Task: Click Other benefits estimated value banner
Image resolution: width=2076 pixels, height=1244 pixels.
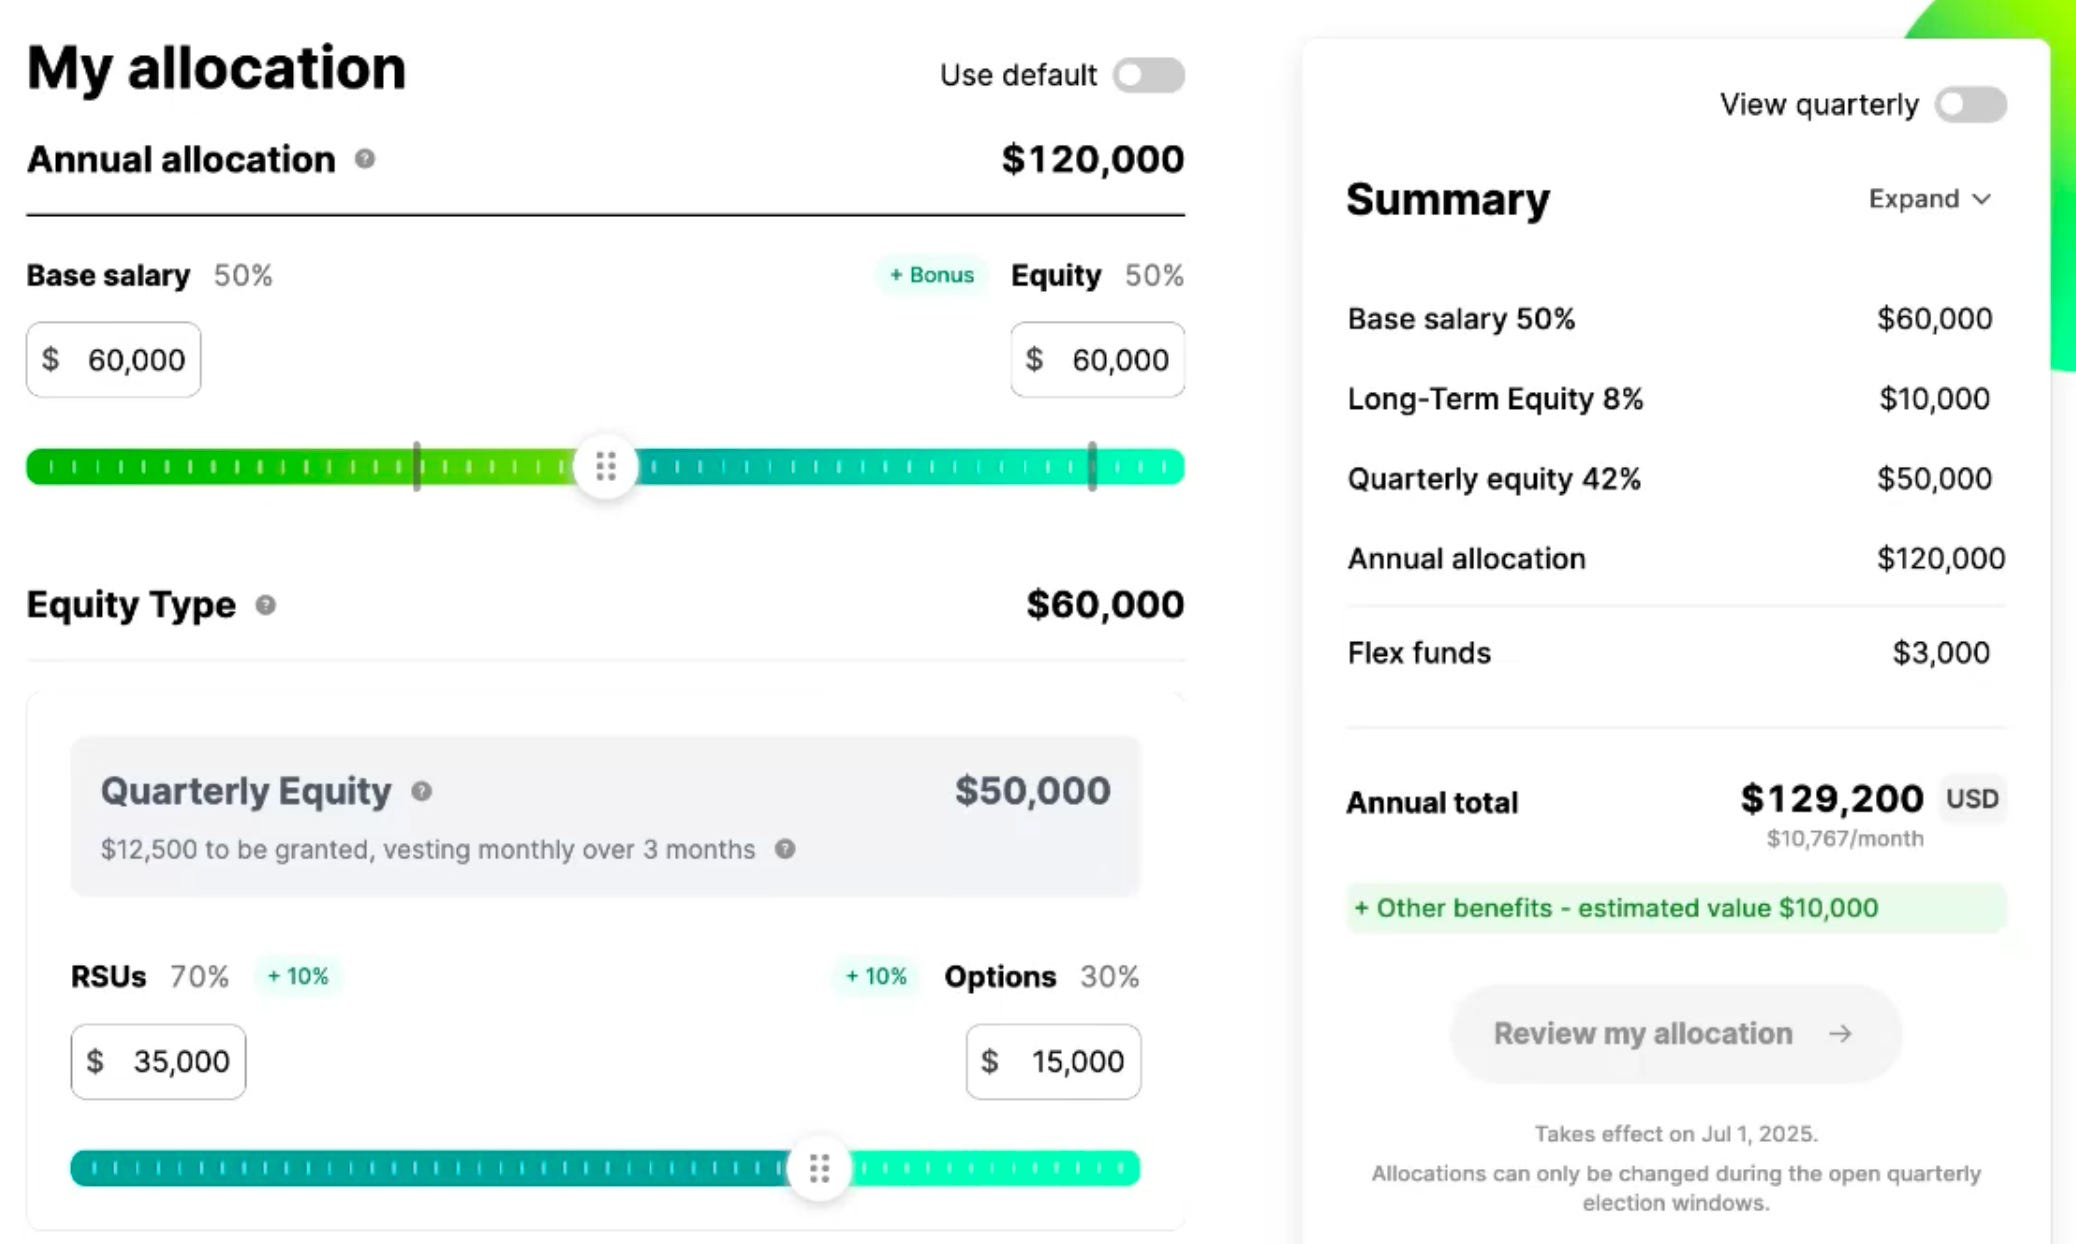Action: coord(1676,908)
